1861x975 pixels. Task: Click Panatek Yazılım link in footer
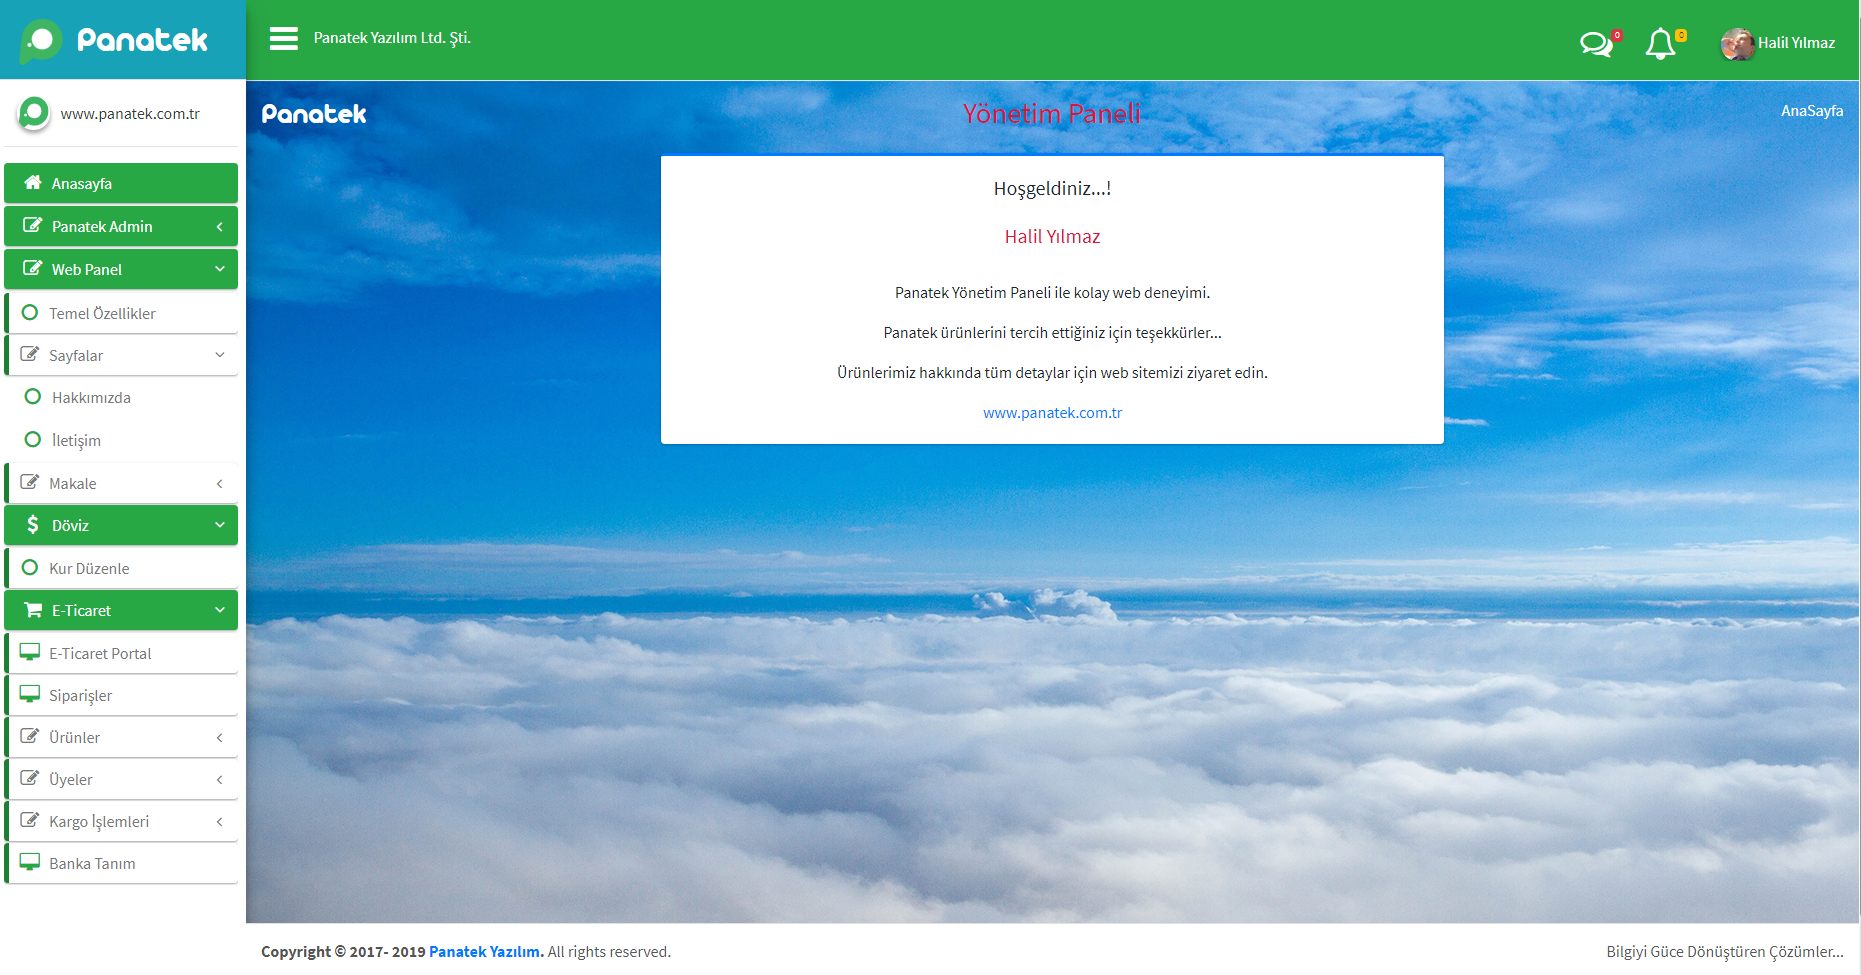485,952
